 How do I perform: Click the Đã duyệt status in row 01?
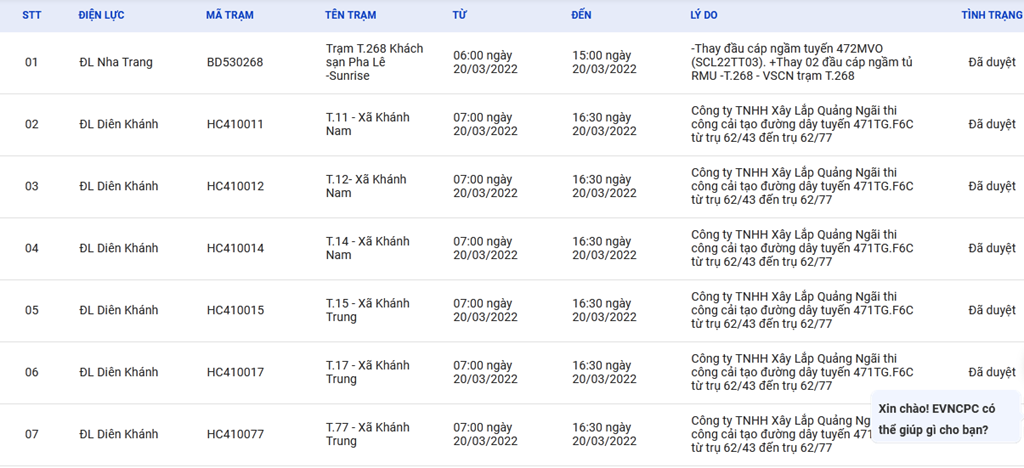(x=991, y=62)
